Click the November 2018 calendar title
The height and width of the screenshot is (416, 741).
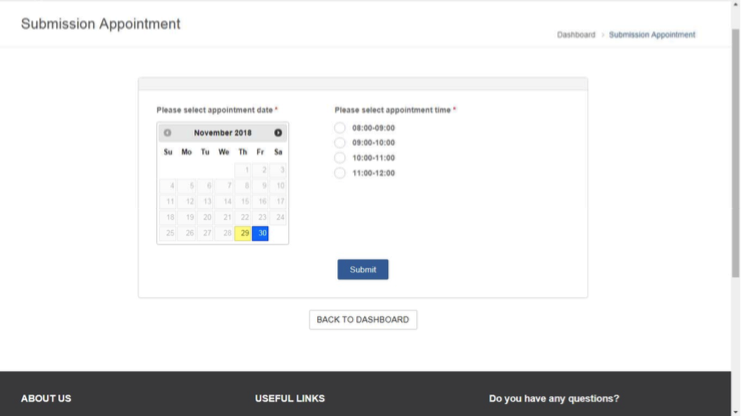[x=223, y=133]
